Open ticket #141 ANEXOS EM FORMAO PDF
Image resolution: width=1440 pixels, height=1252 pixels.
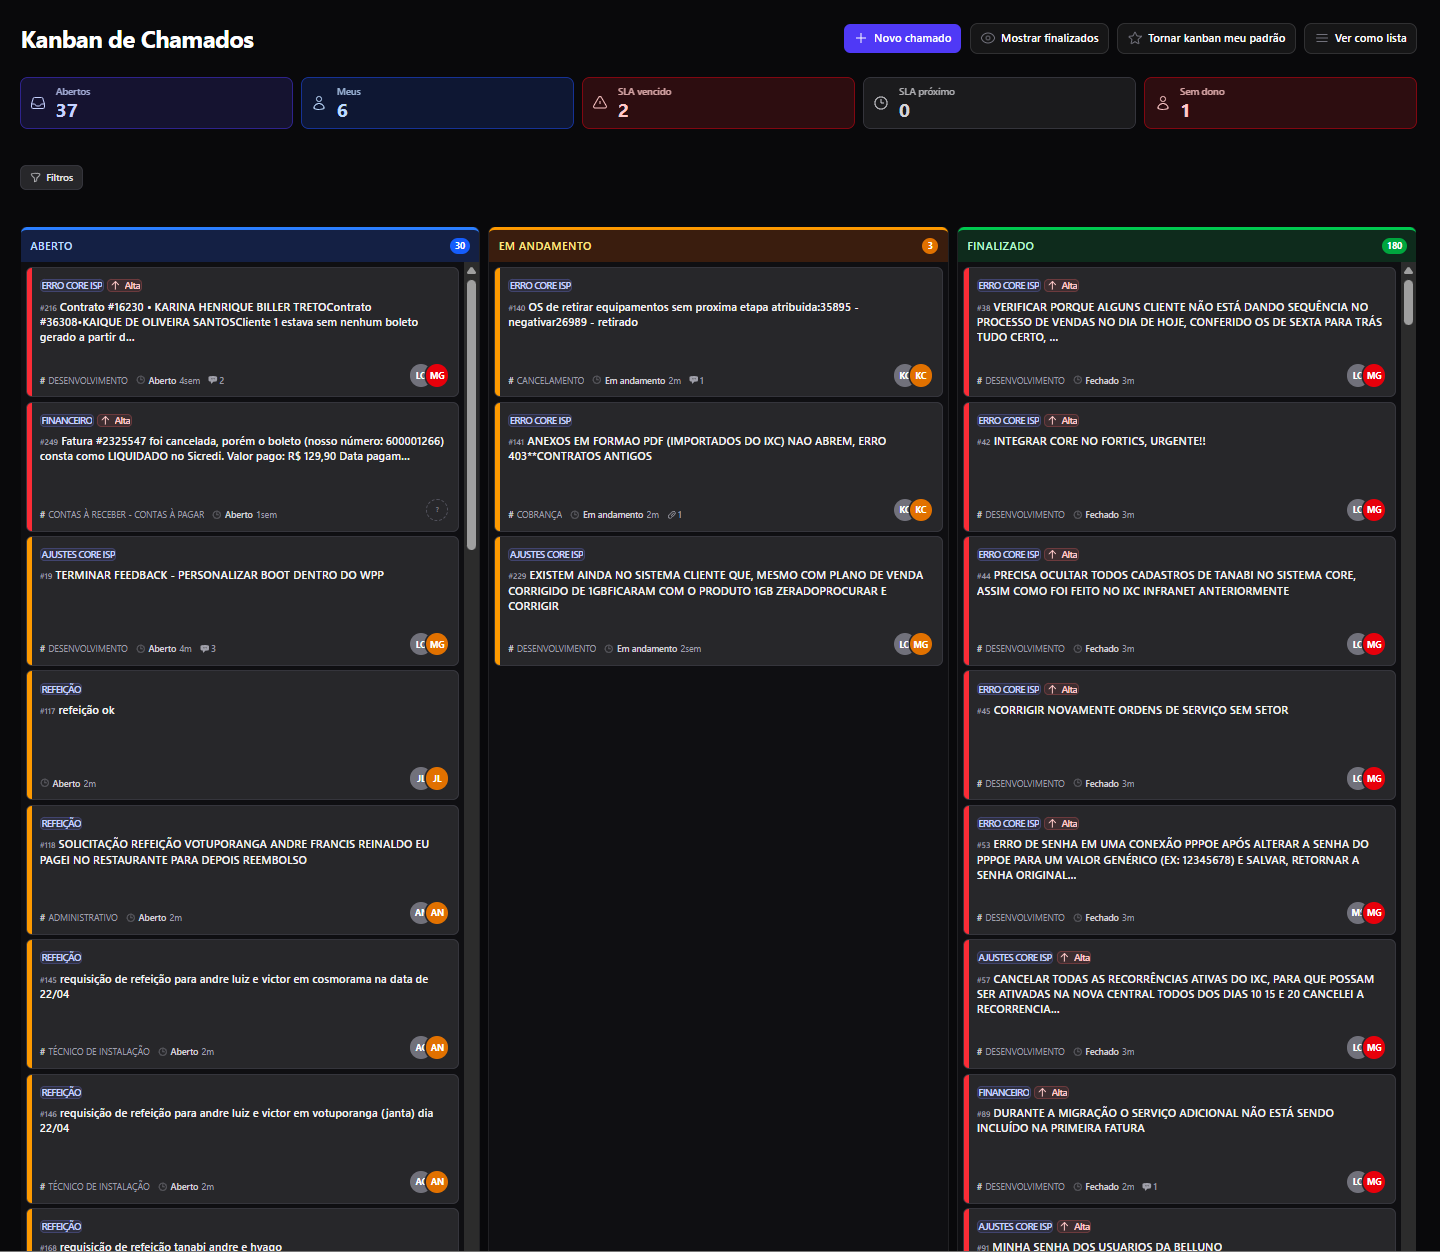[x=719, y=466]
